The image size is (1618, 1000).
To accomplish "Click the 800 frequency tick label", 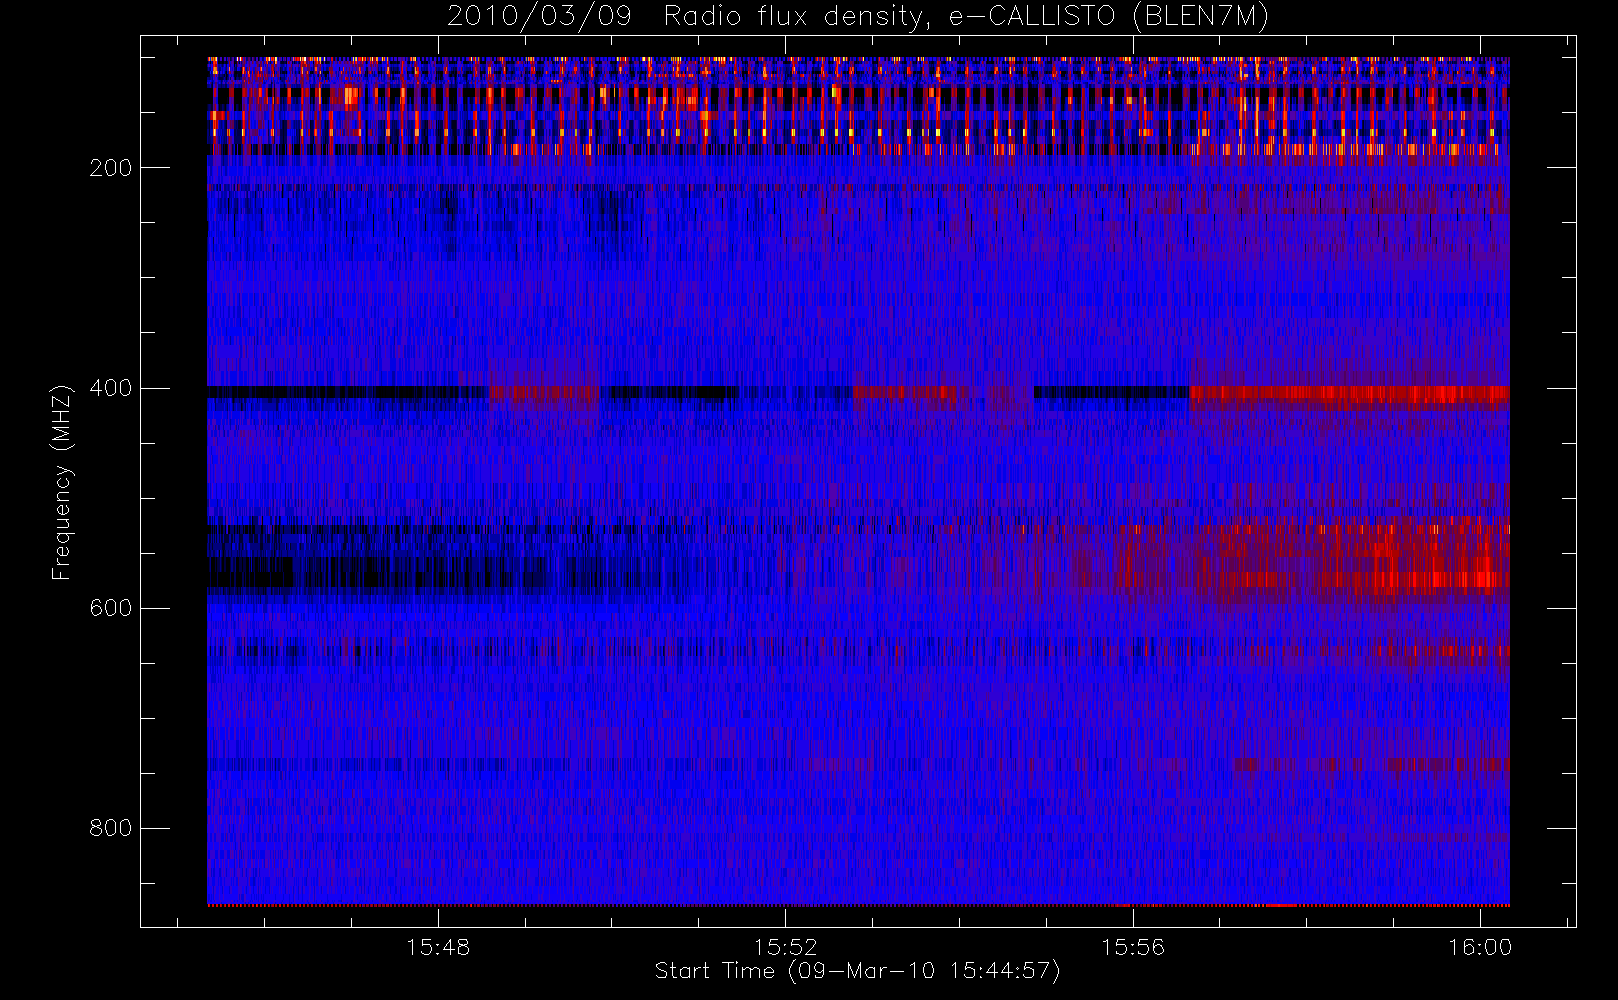I will (x=111, y=828).
